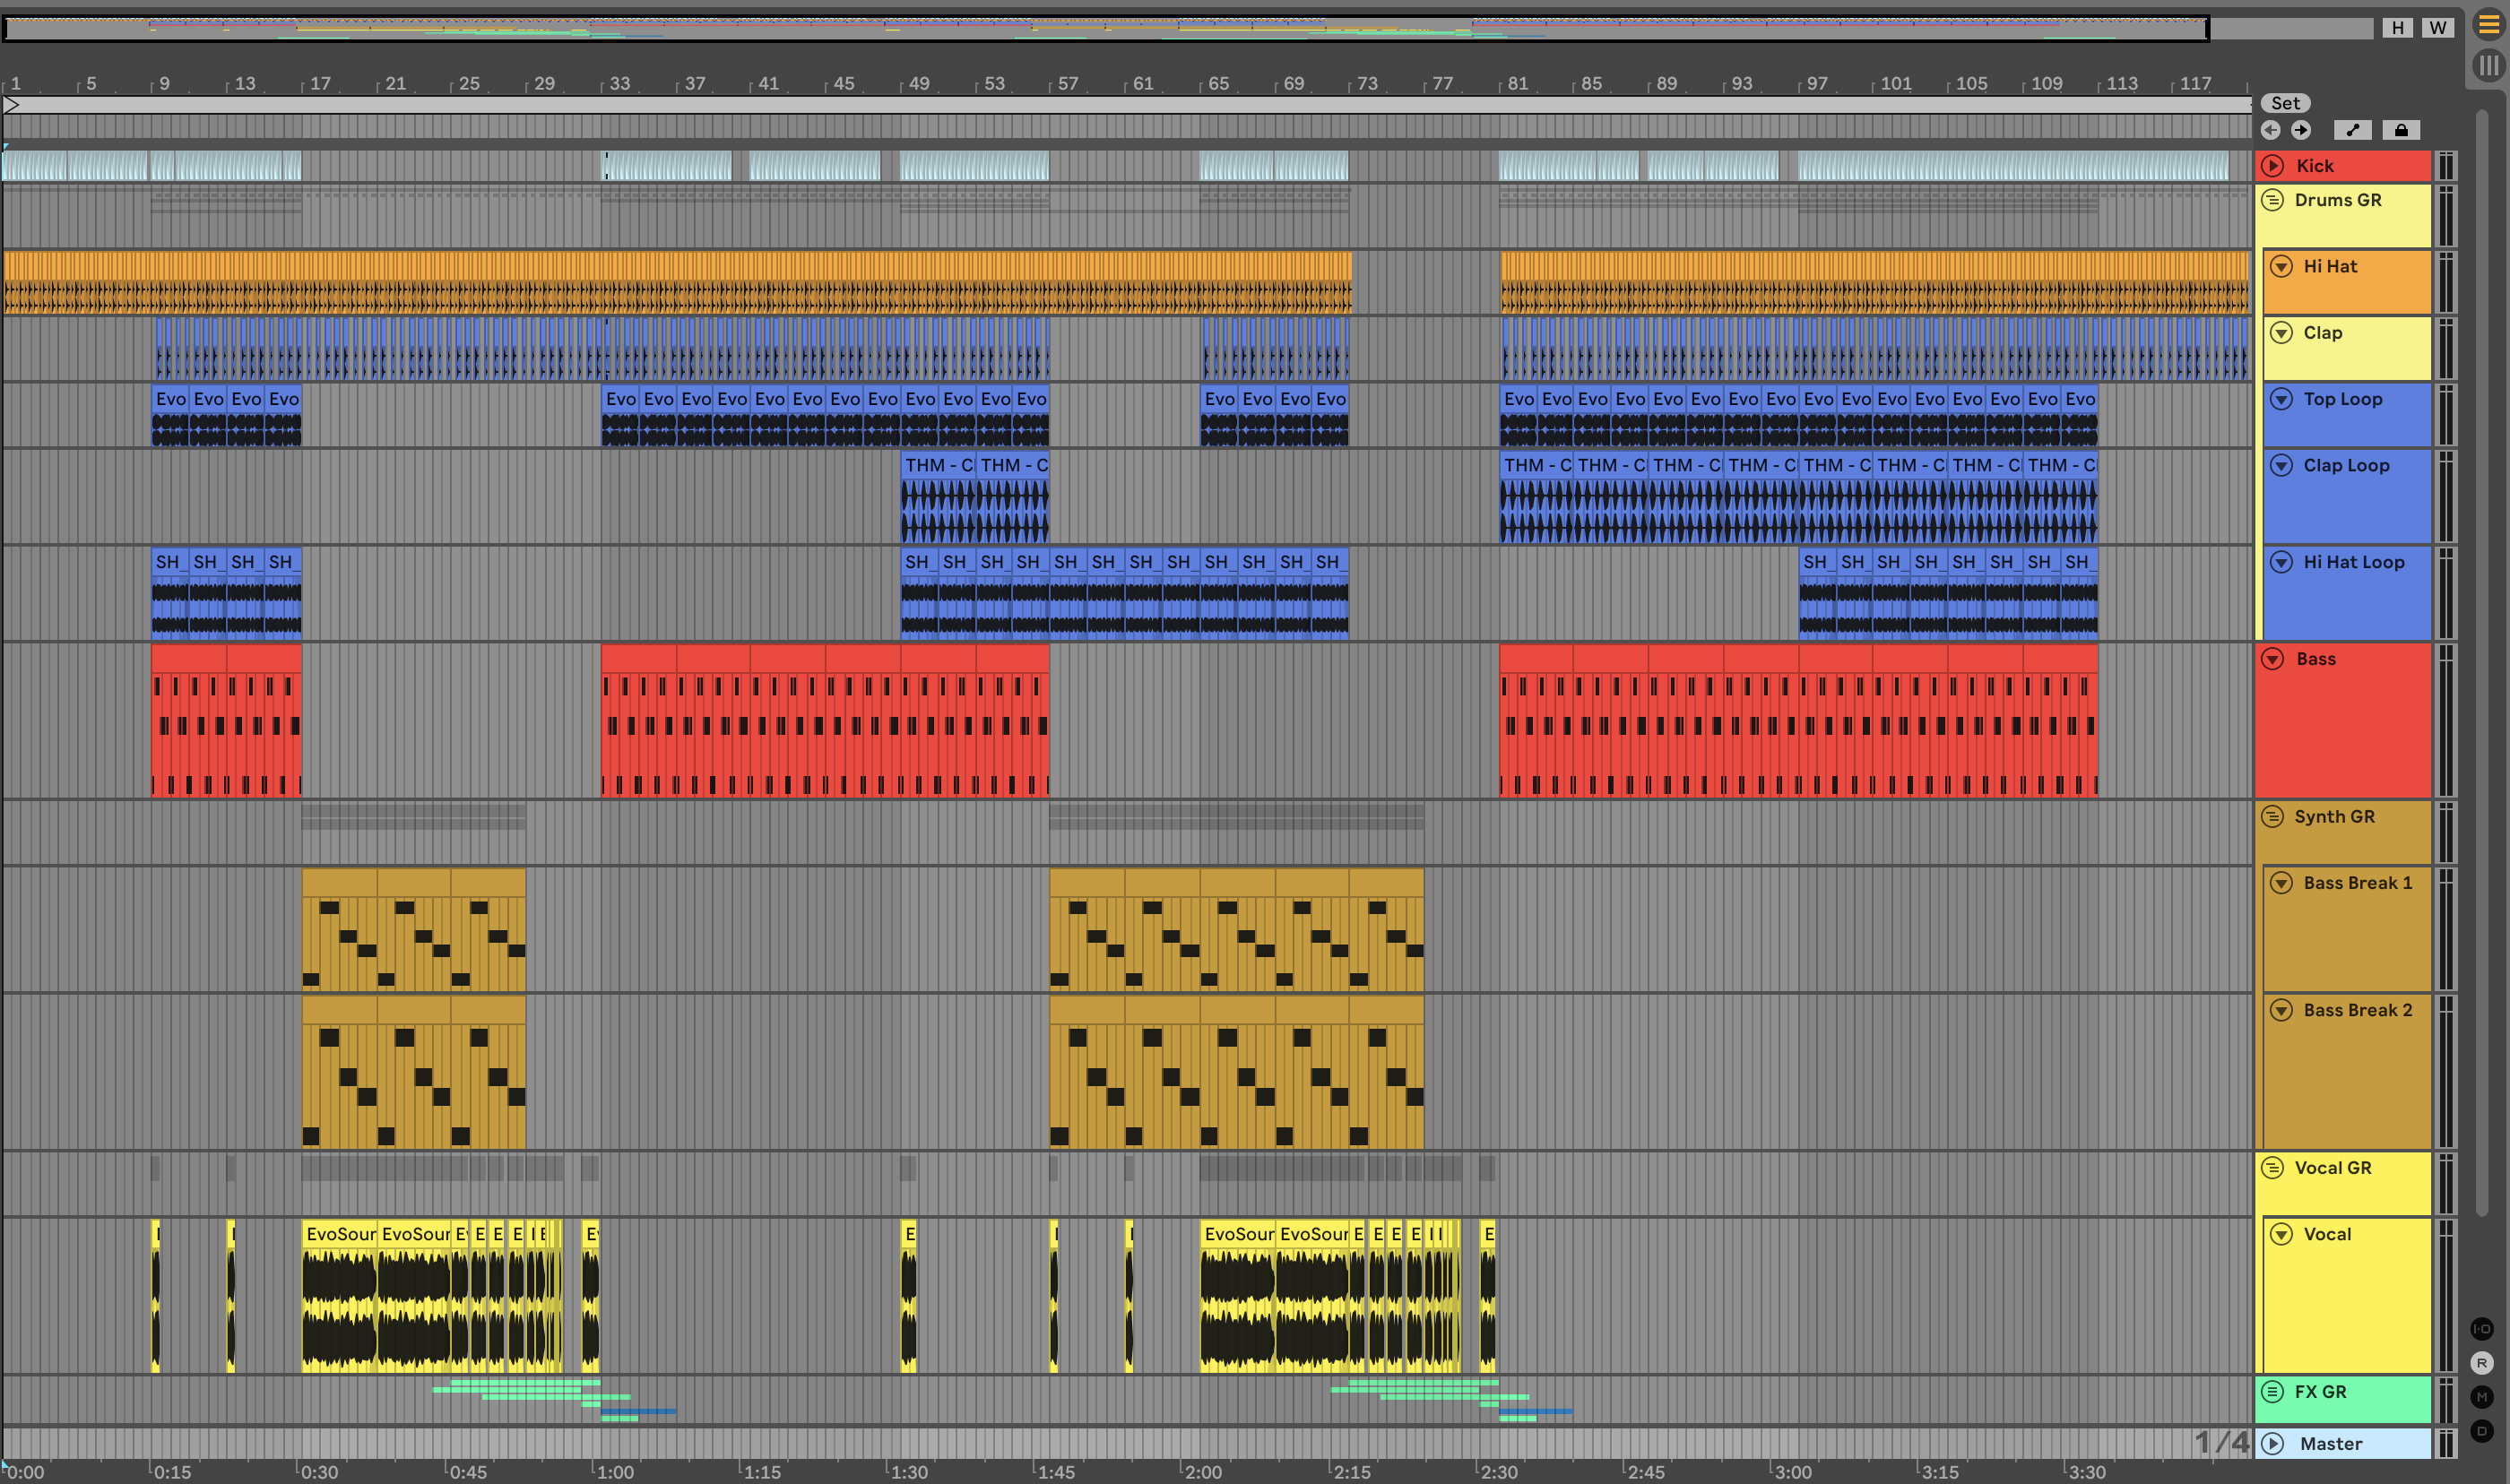Click bar 49 on the beat-time ruler
The image size is (2510, 1484).
click(915, 84)
